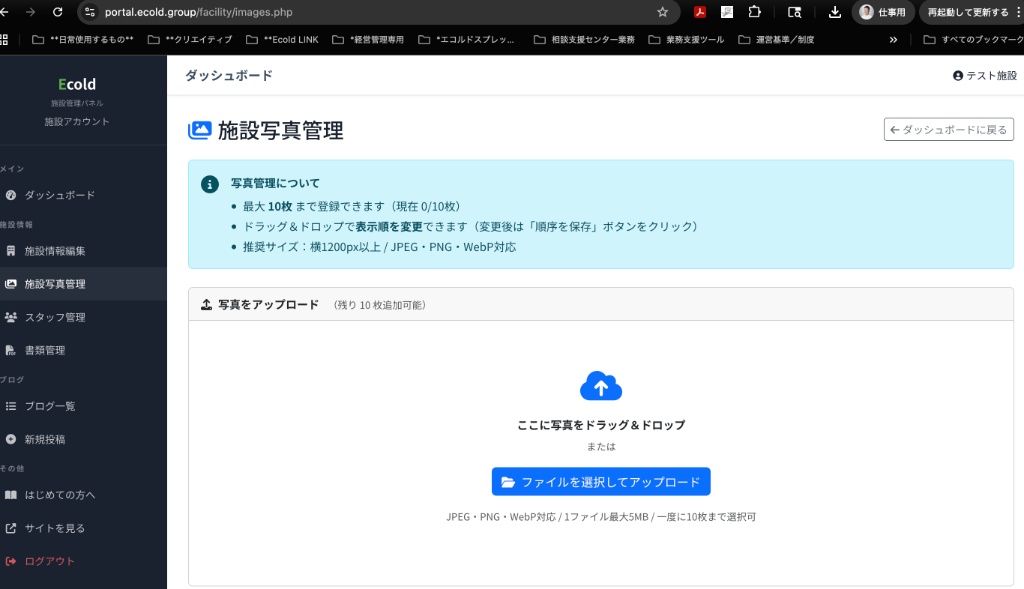Open 運営基準/制度 bookmark folder
1024x589 pixels.
click(x=776, y=39)
